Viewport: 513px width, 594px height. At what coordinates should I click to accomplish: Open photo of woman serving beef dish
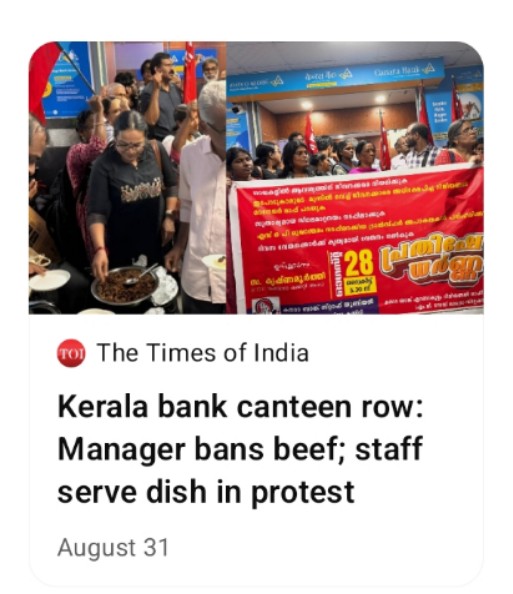point(128,178)
